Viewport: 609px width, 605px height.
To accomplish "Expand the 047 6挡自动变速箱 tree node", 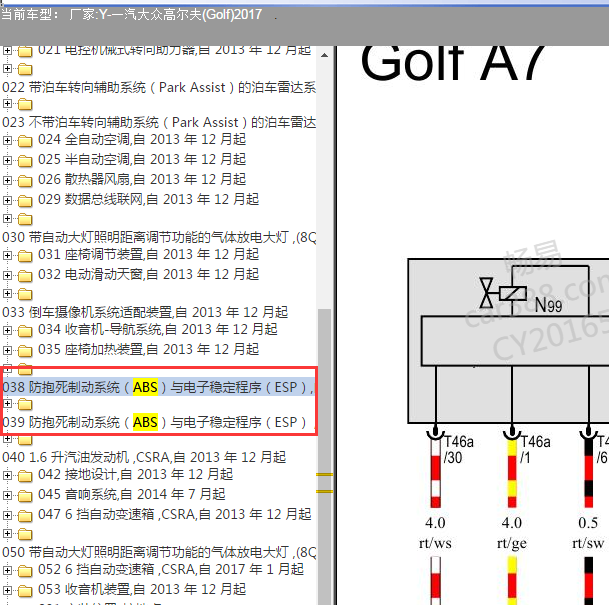I will tap(7, 515).
